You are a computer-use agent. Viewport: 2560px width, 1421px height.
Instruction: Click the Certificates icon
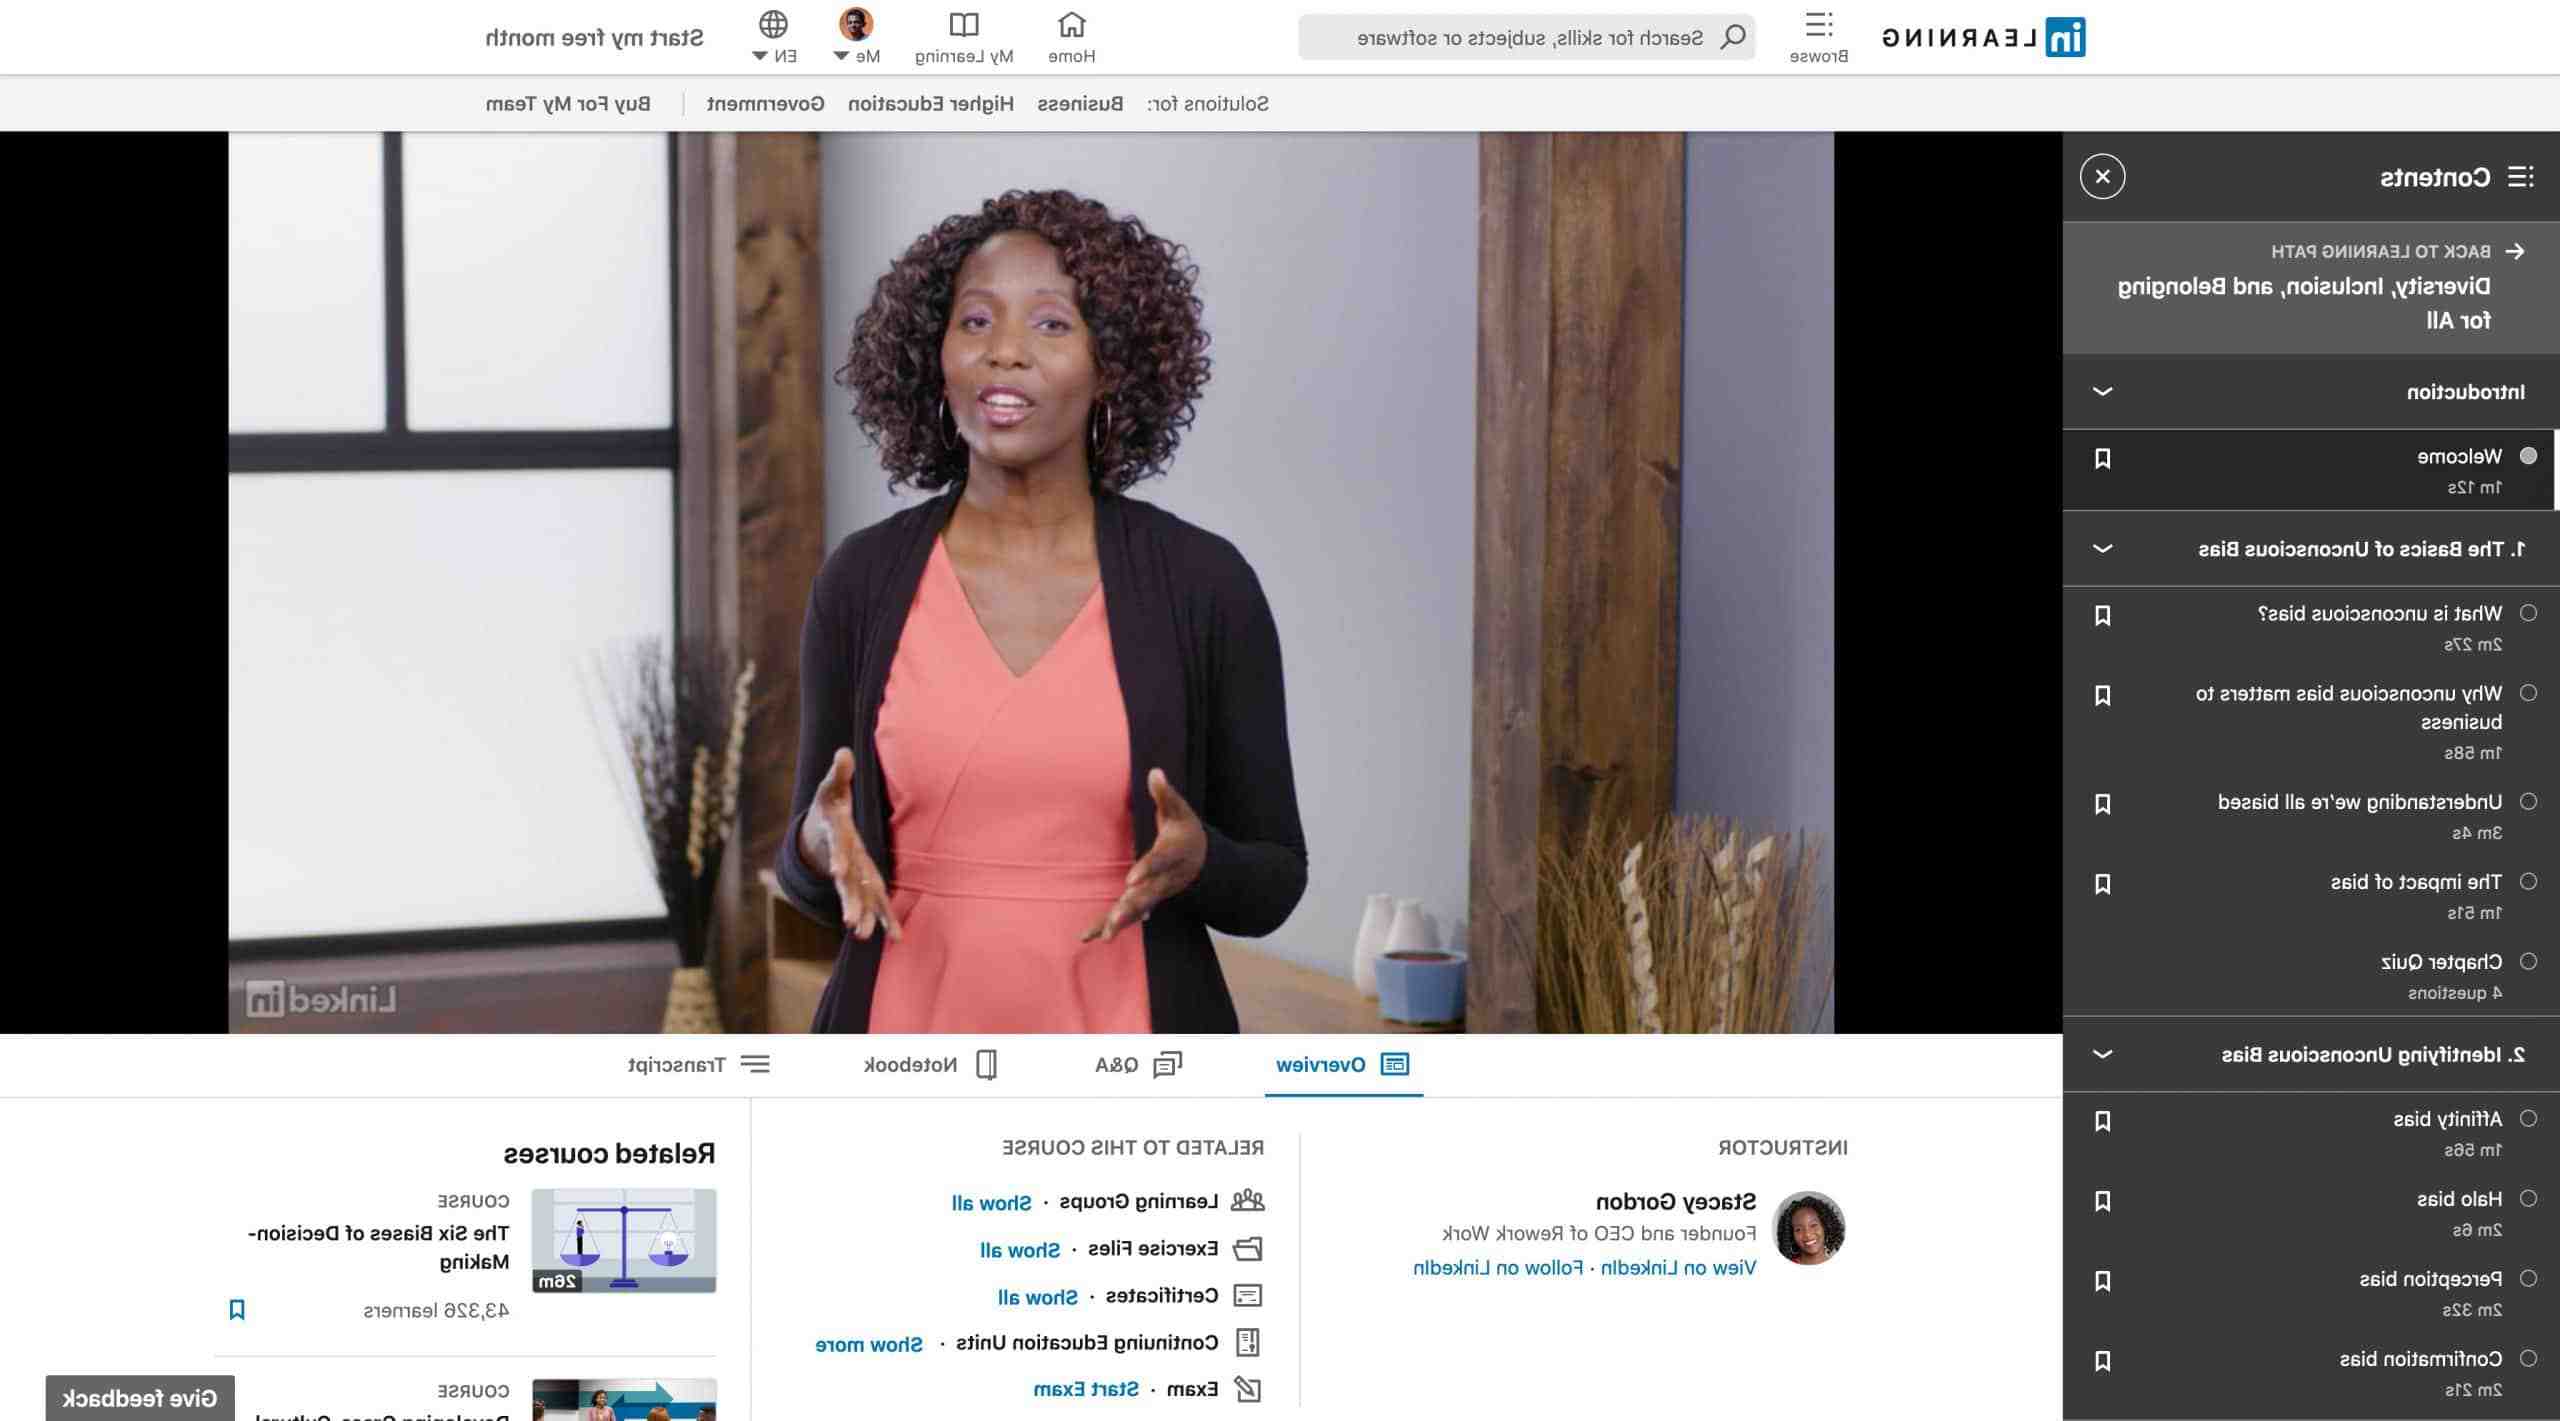pos(1248,1296)
